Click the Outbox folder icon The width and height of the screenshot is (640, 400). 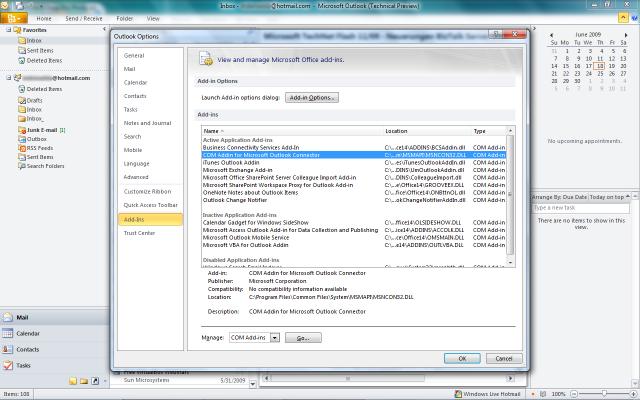pyautogui.click(x=22, y=139)
